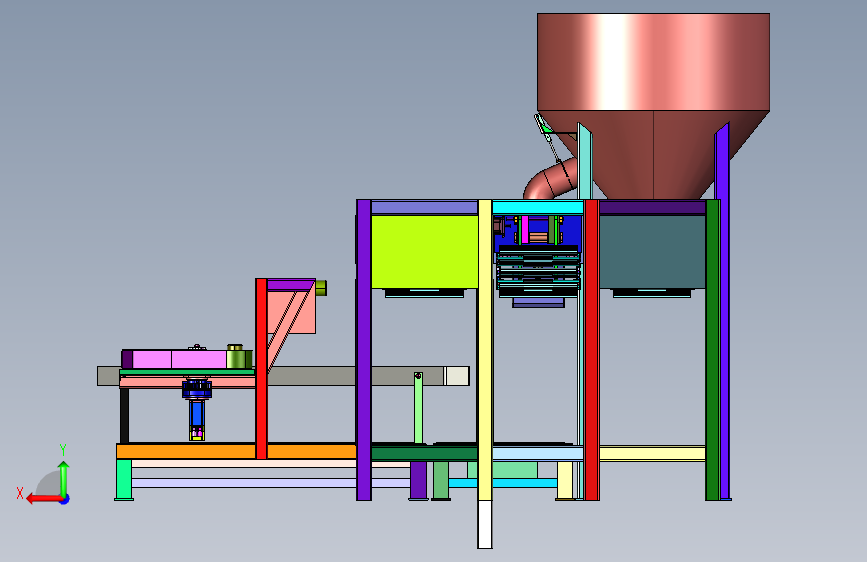
Task: Select the large copper hopper cylinder
Action: click(653, 62)
